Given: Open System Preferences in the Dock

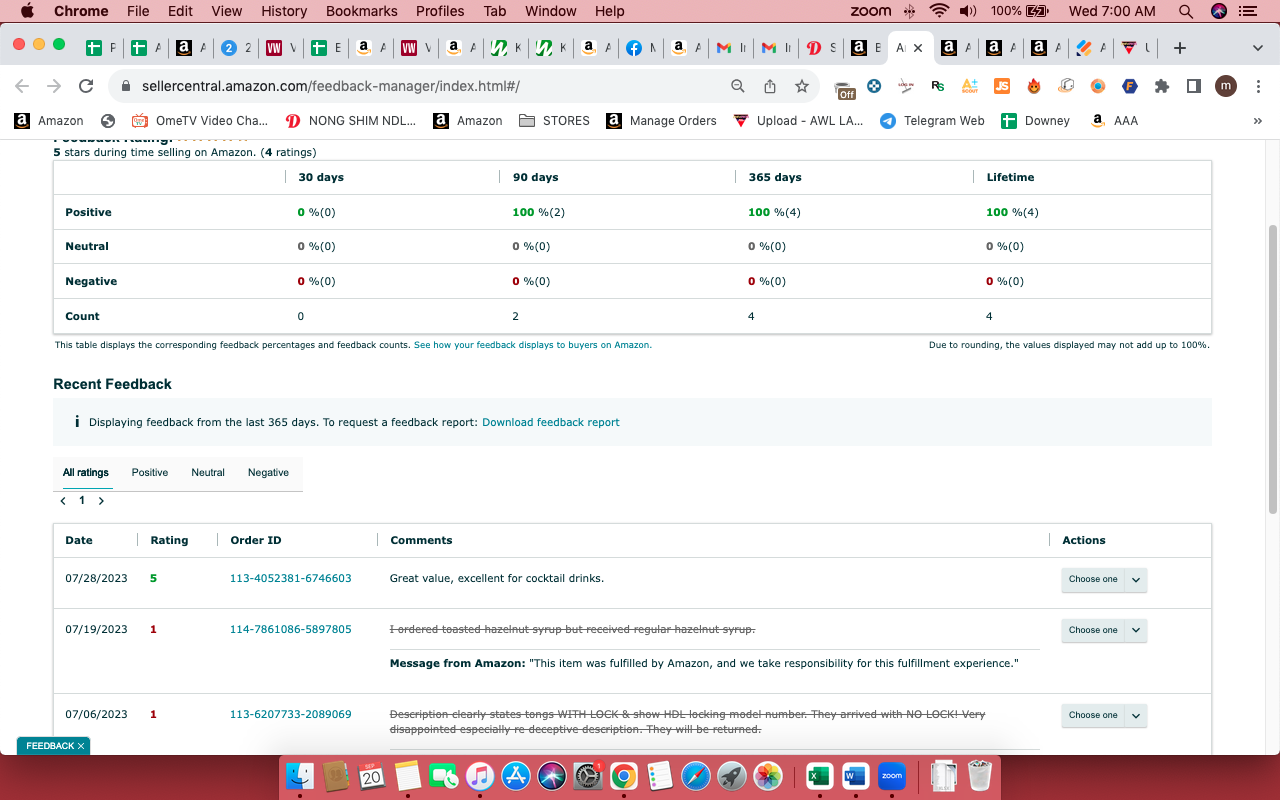Looking at the screenshot, I should 588,775.
